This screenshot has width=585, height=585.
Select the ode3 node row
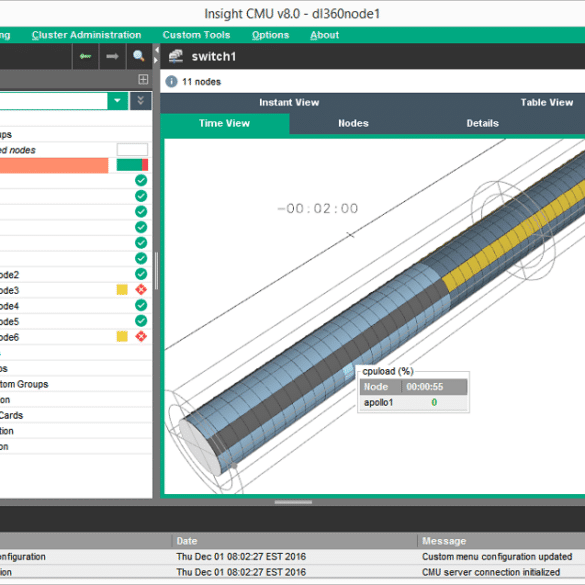[76, 290]
